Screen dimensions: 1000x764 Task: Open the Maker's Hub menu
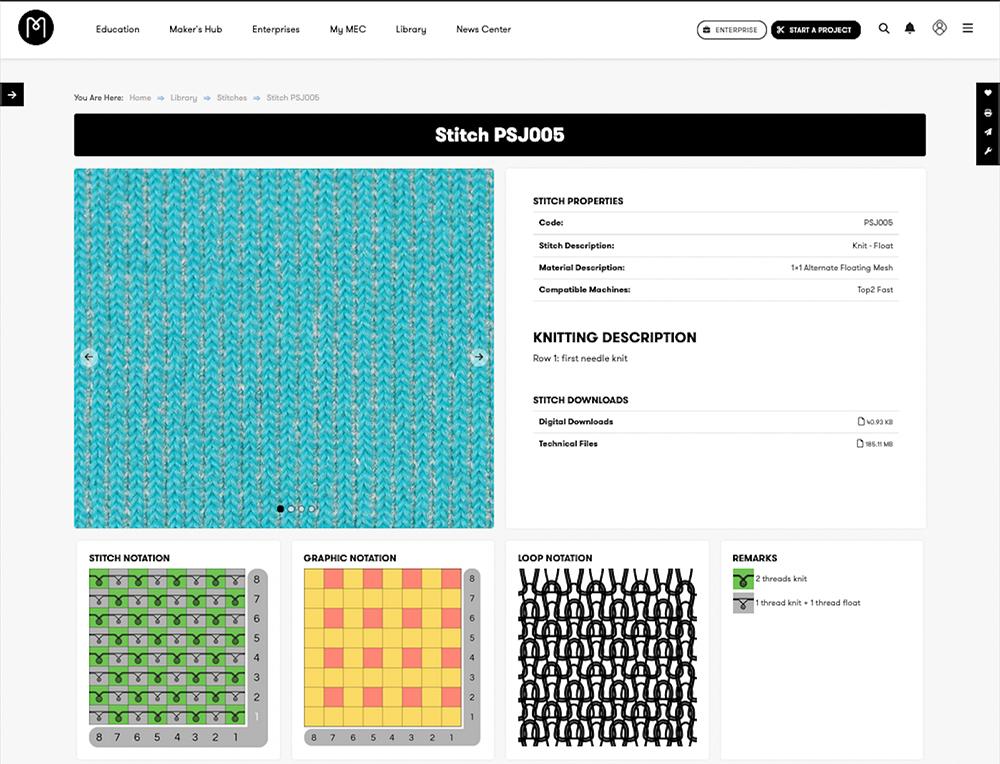[x=196, y=30]
